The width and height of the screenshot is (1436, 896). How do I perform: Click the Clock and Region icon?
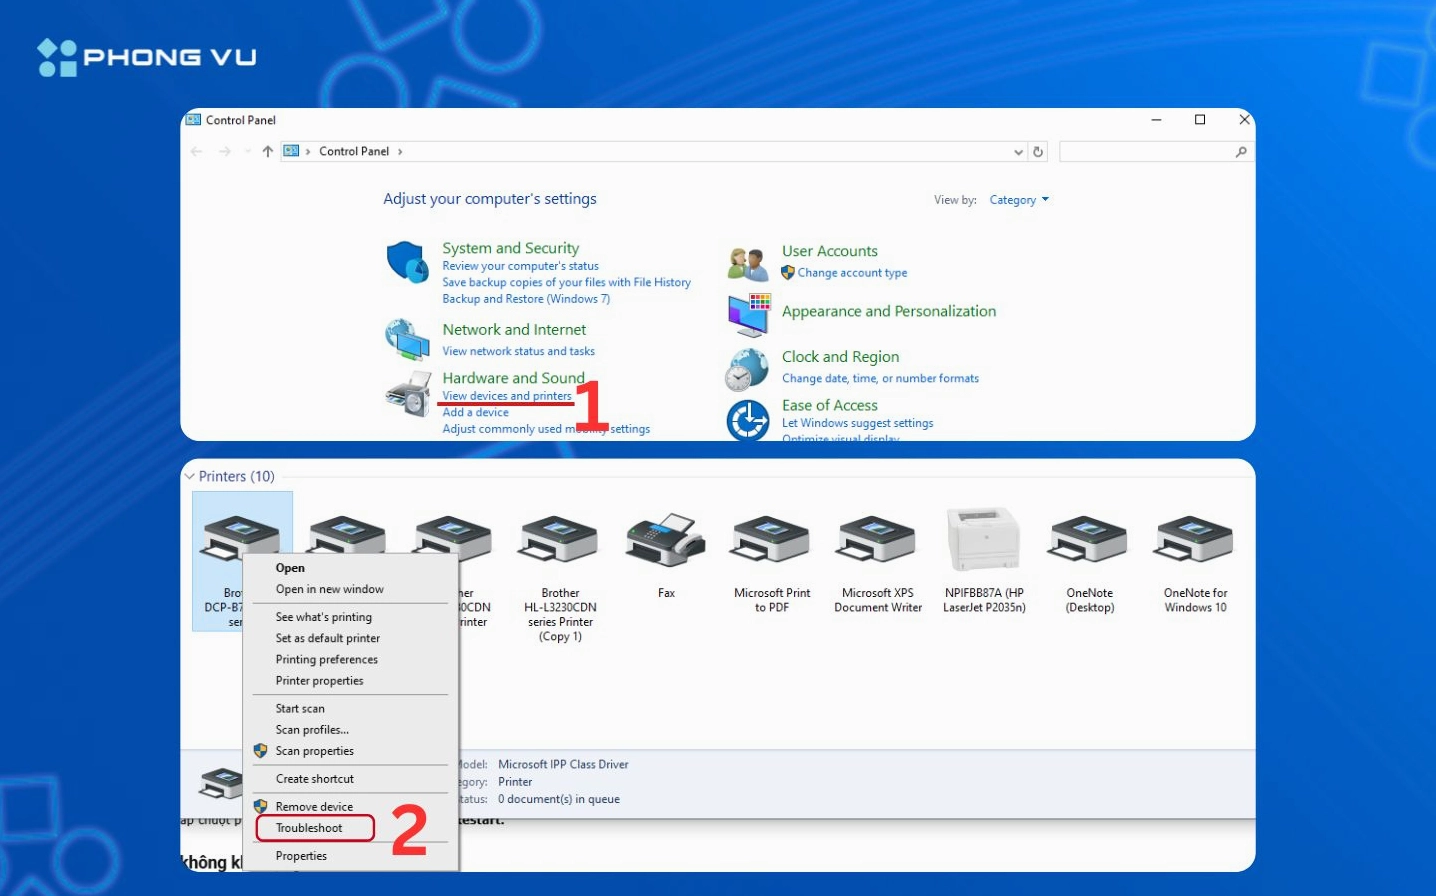747,370
